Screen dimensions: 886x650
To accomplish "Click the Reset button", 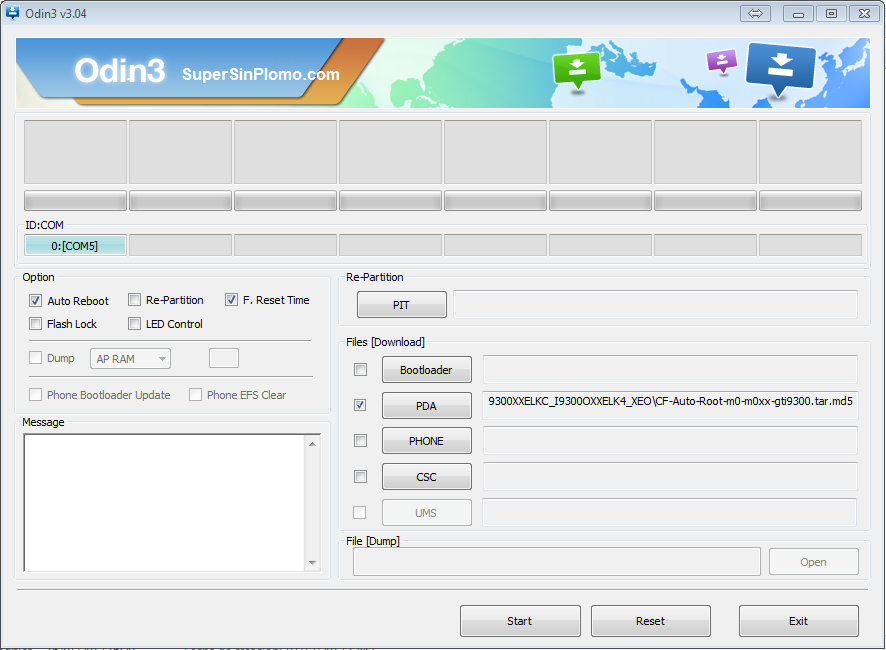I will [x=651, y=621].
